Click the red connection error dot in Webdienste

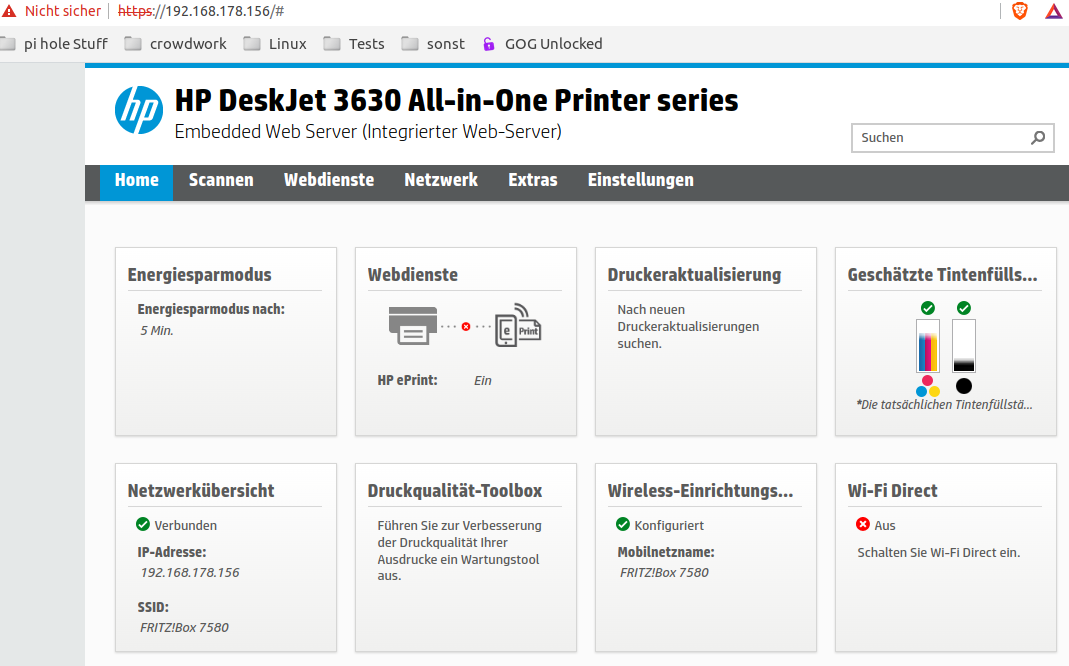pyautogui.click(x=466, y=327)
